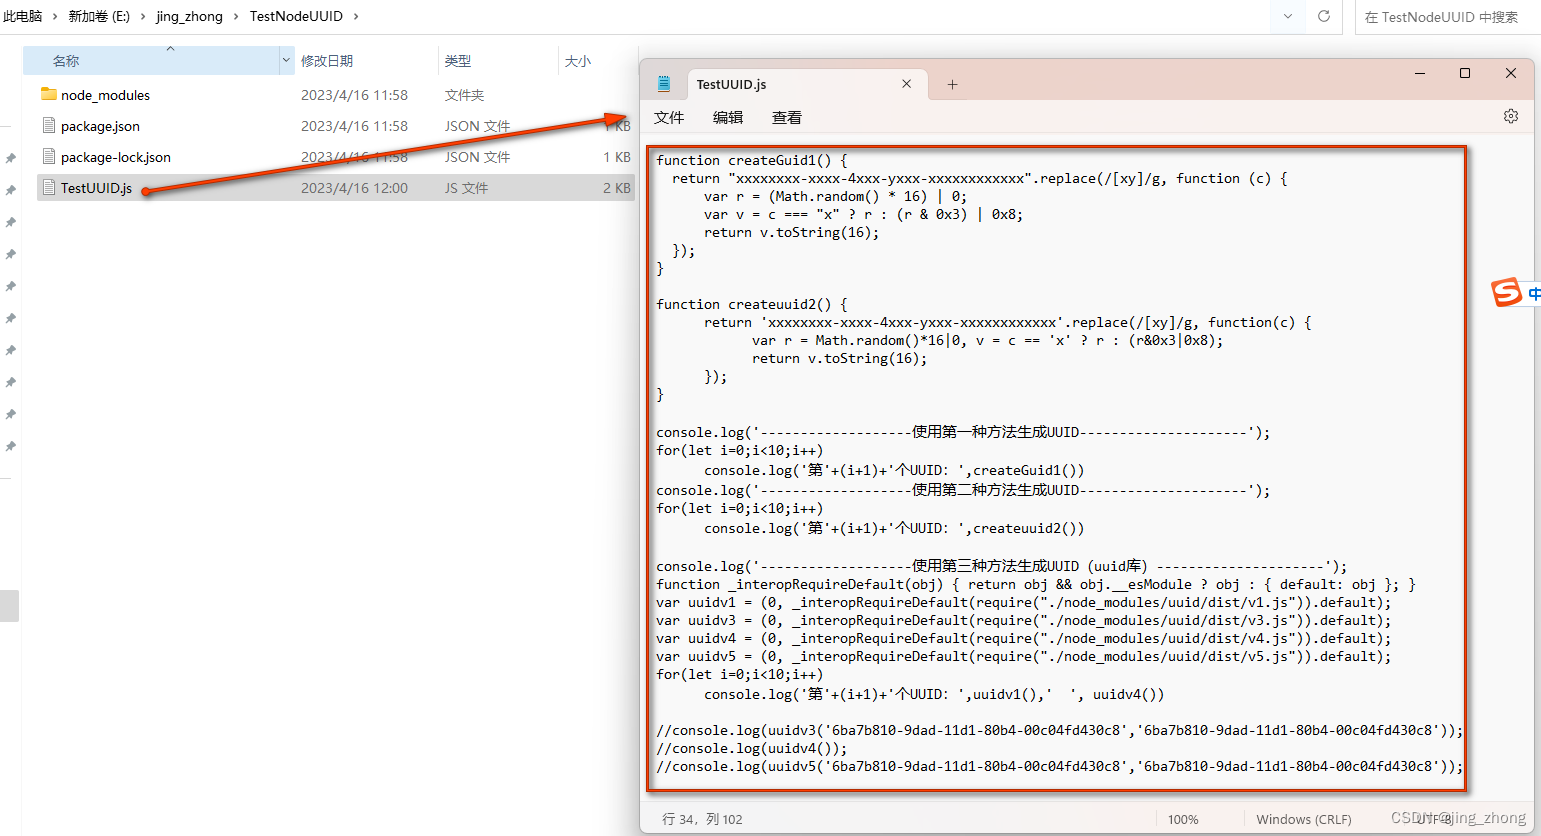
Task: Navigate to 新加卷 (E:) in breadcrumb
Action: click(99, 16)
